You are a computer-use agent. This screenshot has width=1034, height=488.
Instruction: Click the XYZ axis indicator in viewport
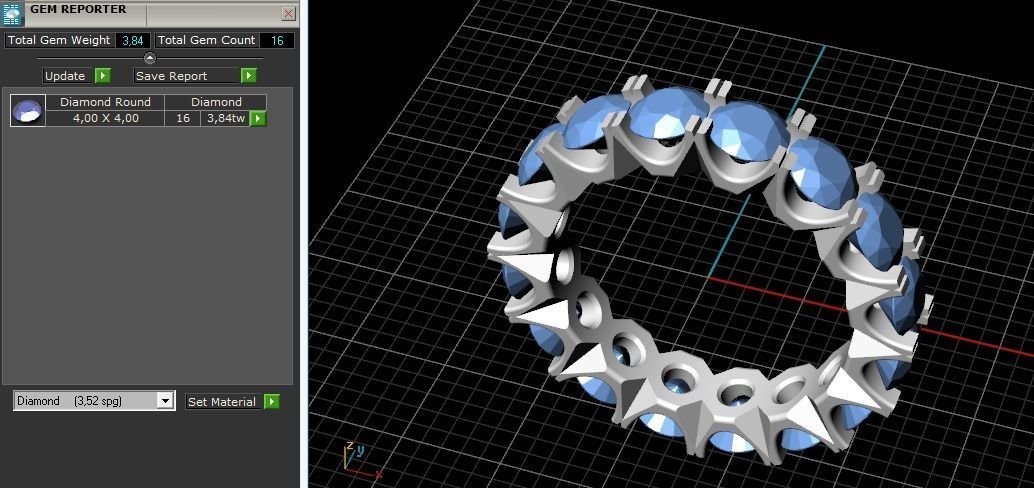(361, 461)
